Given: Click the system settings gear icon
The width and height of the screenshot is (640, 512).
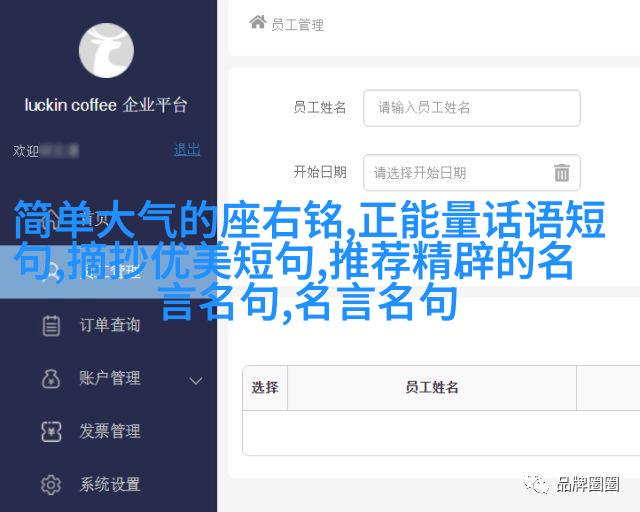Looking at the screenshot, I should pos(51,485).
